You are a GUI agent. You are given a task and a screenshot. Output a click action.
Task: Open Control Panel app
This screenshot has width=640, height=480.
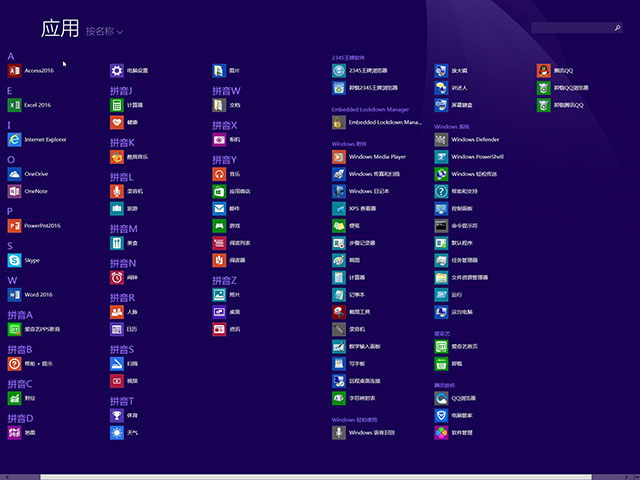pos(453,209)
